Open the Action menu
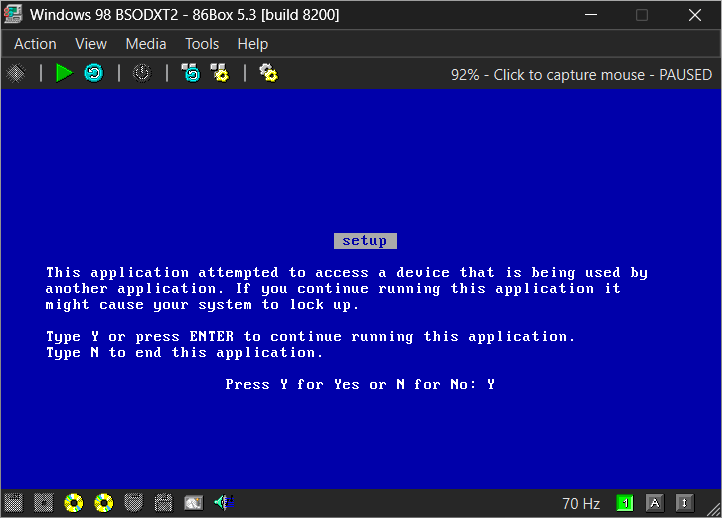 [x=35, y=44]
